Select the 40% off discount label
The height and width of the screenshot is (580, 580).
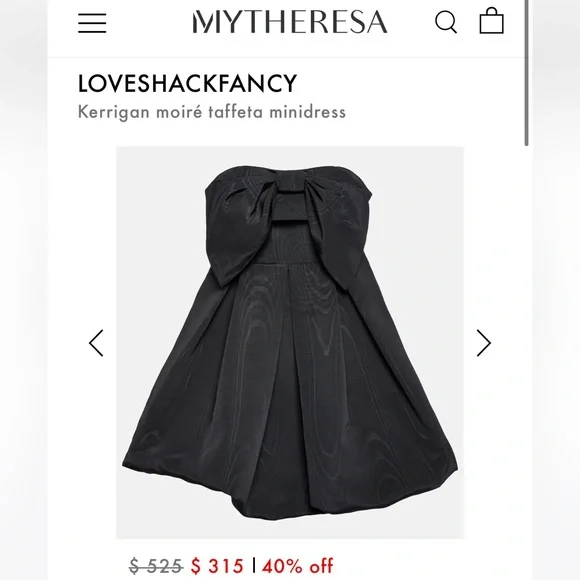[298, 566]
